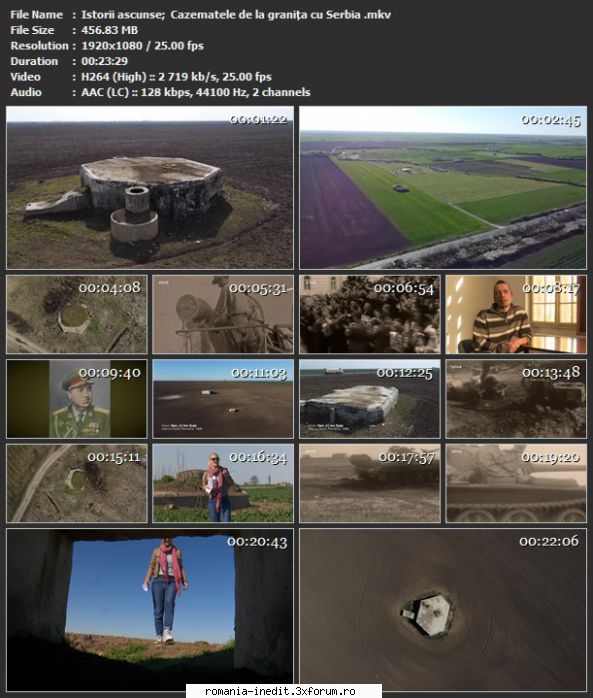Open the sepia landscape thumbnail at 00:17:57

(370, 483)
